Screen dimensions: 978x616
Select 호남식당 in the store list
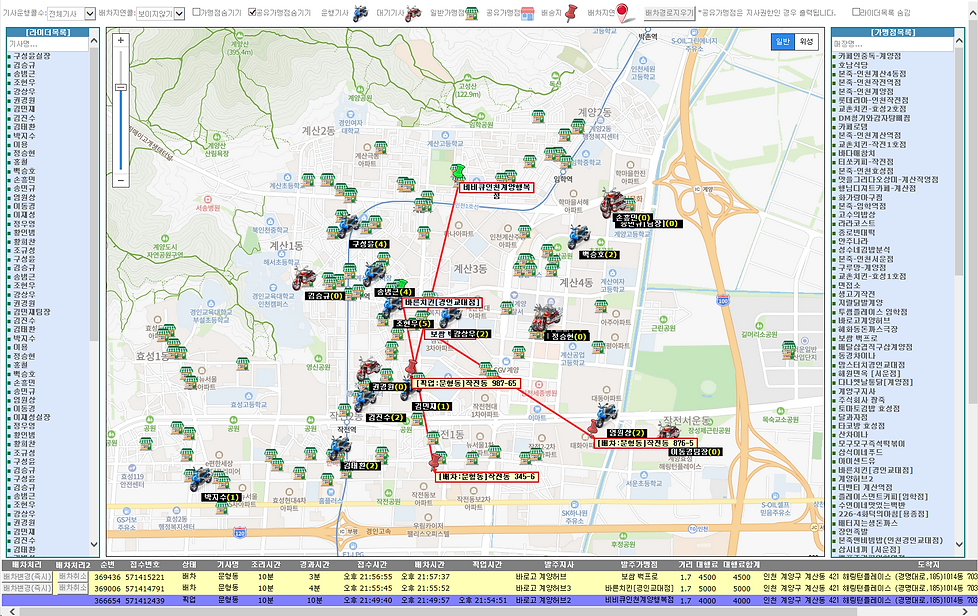pos(853,65)
